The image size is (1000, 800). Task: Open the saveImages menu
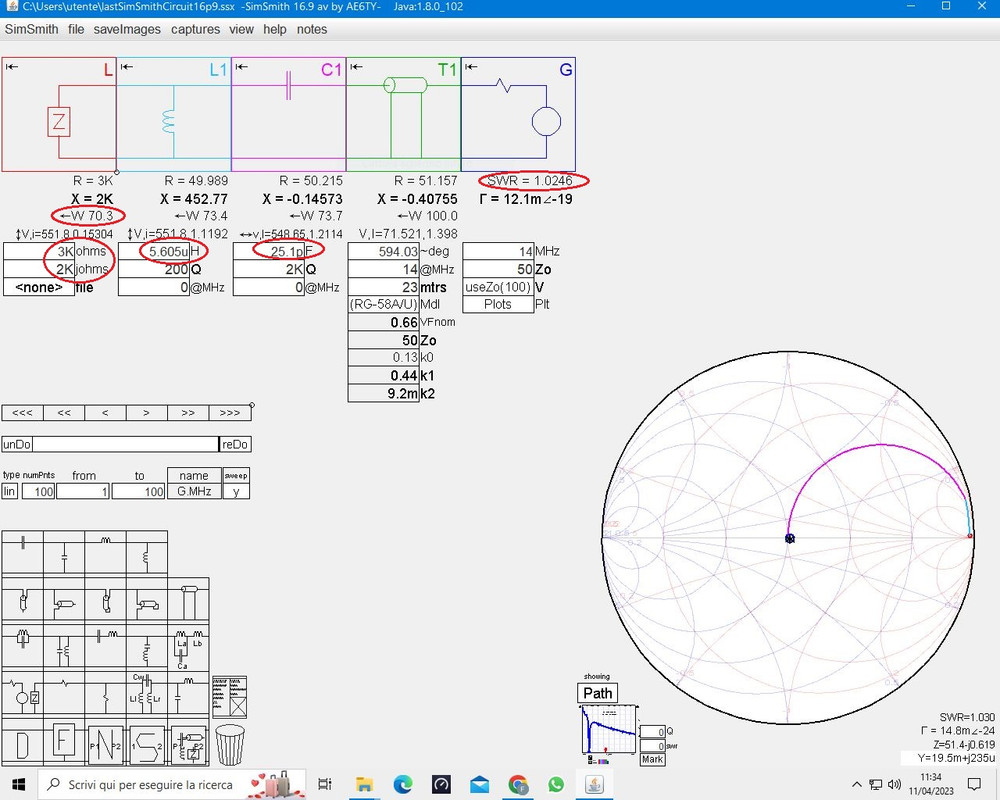[x=127, y=29]
